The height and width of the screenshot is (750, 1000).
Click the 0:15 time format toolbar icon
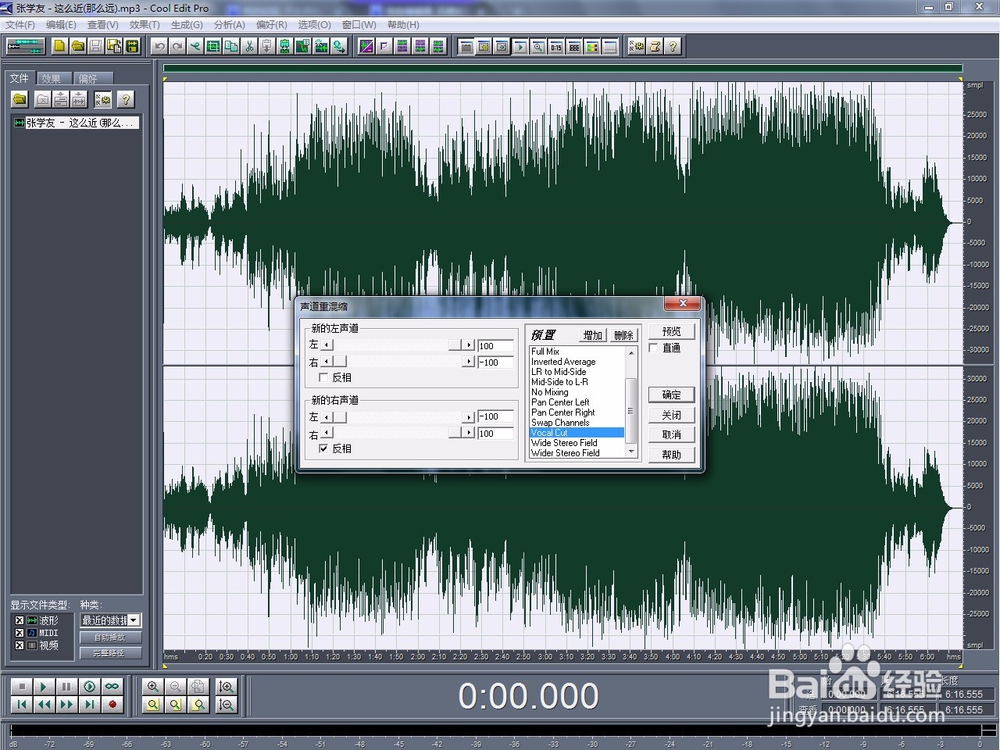click(x=556, y=47)
